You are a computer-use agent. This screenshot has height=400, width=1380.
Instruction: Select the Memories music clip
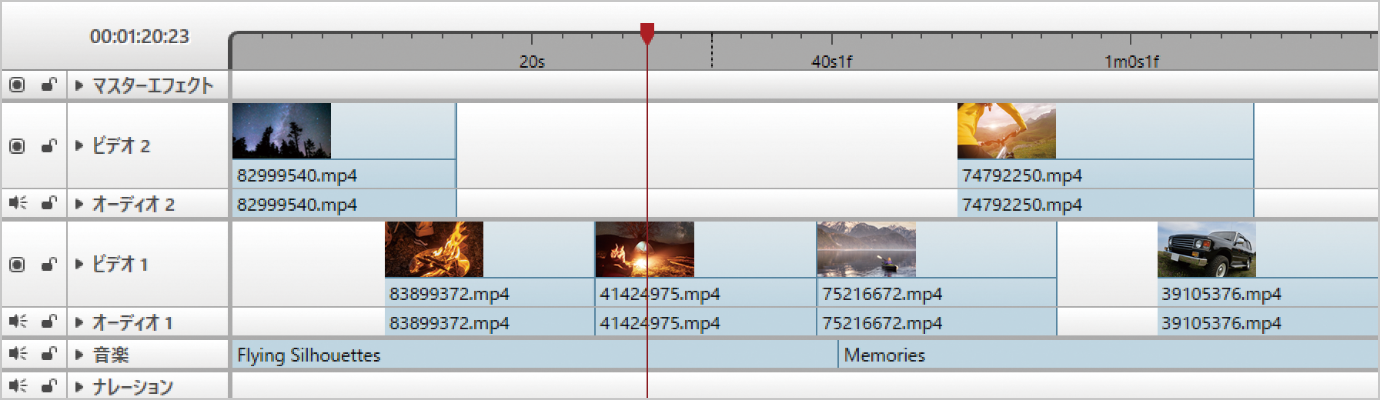coord(1108,355)
